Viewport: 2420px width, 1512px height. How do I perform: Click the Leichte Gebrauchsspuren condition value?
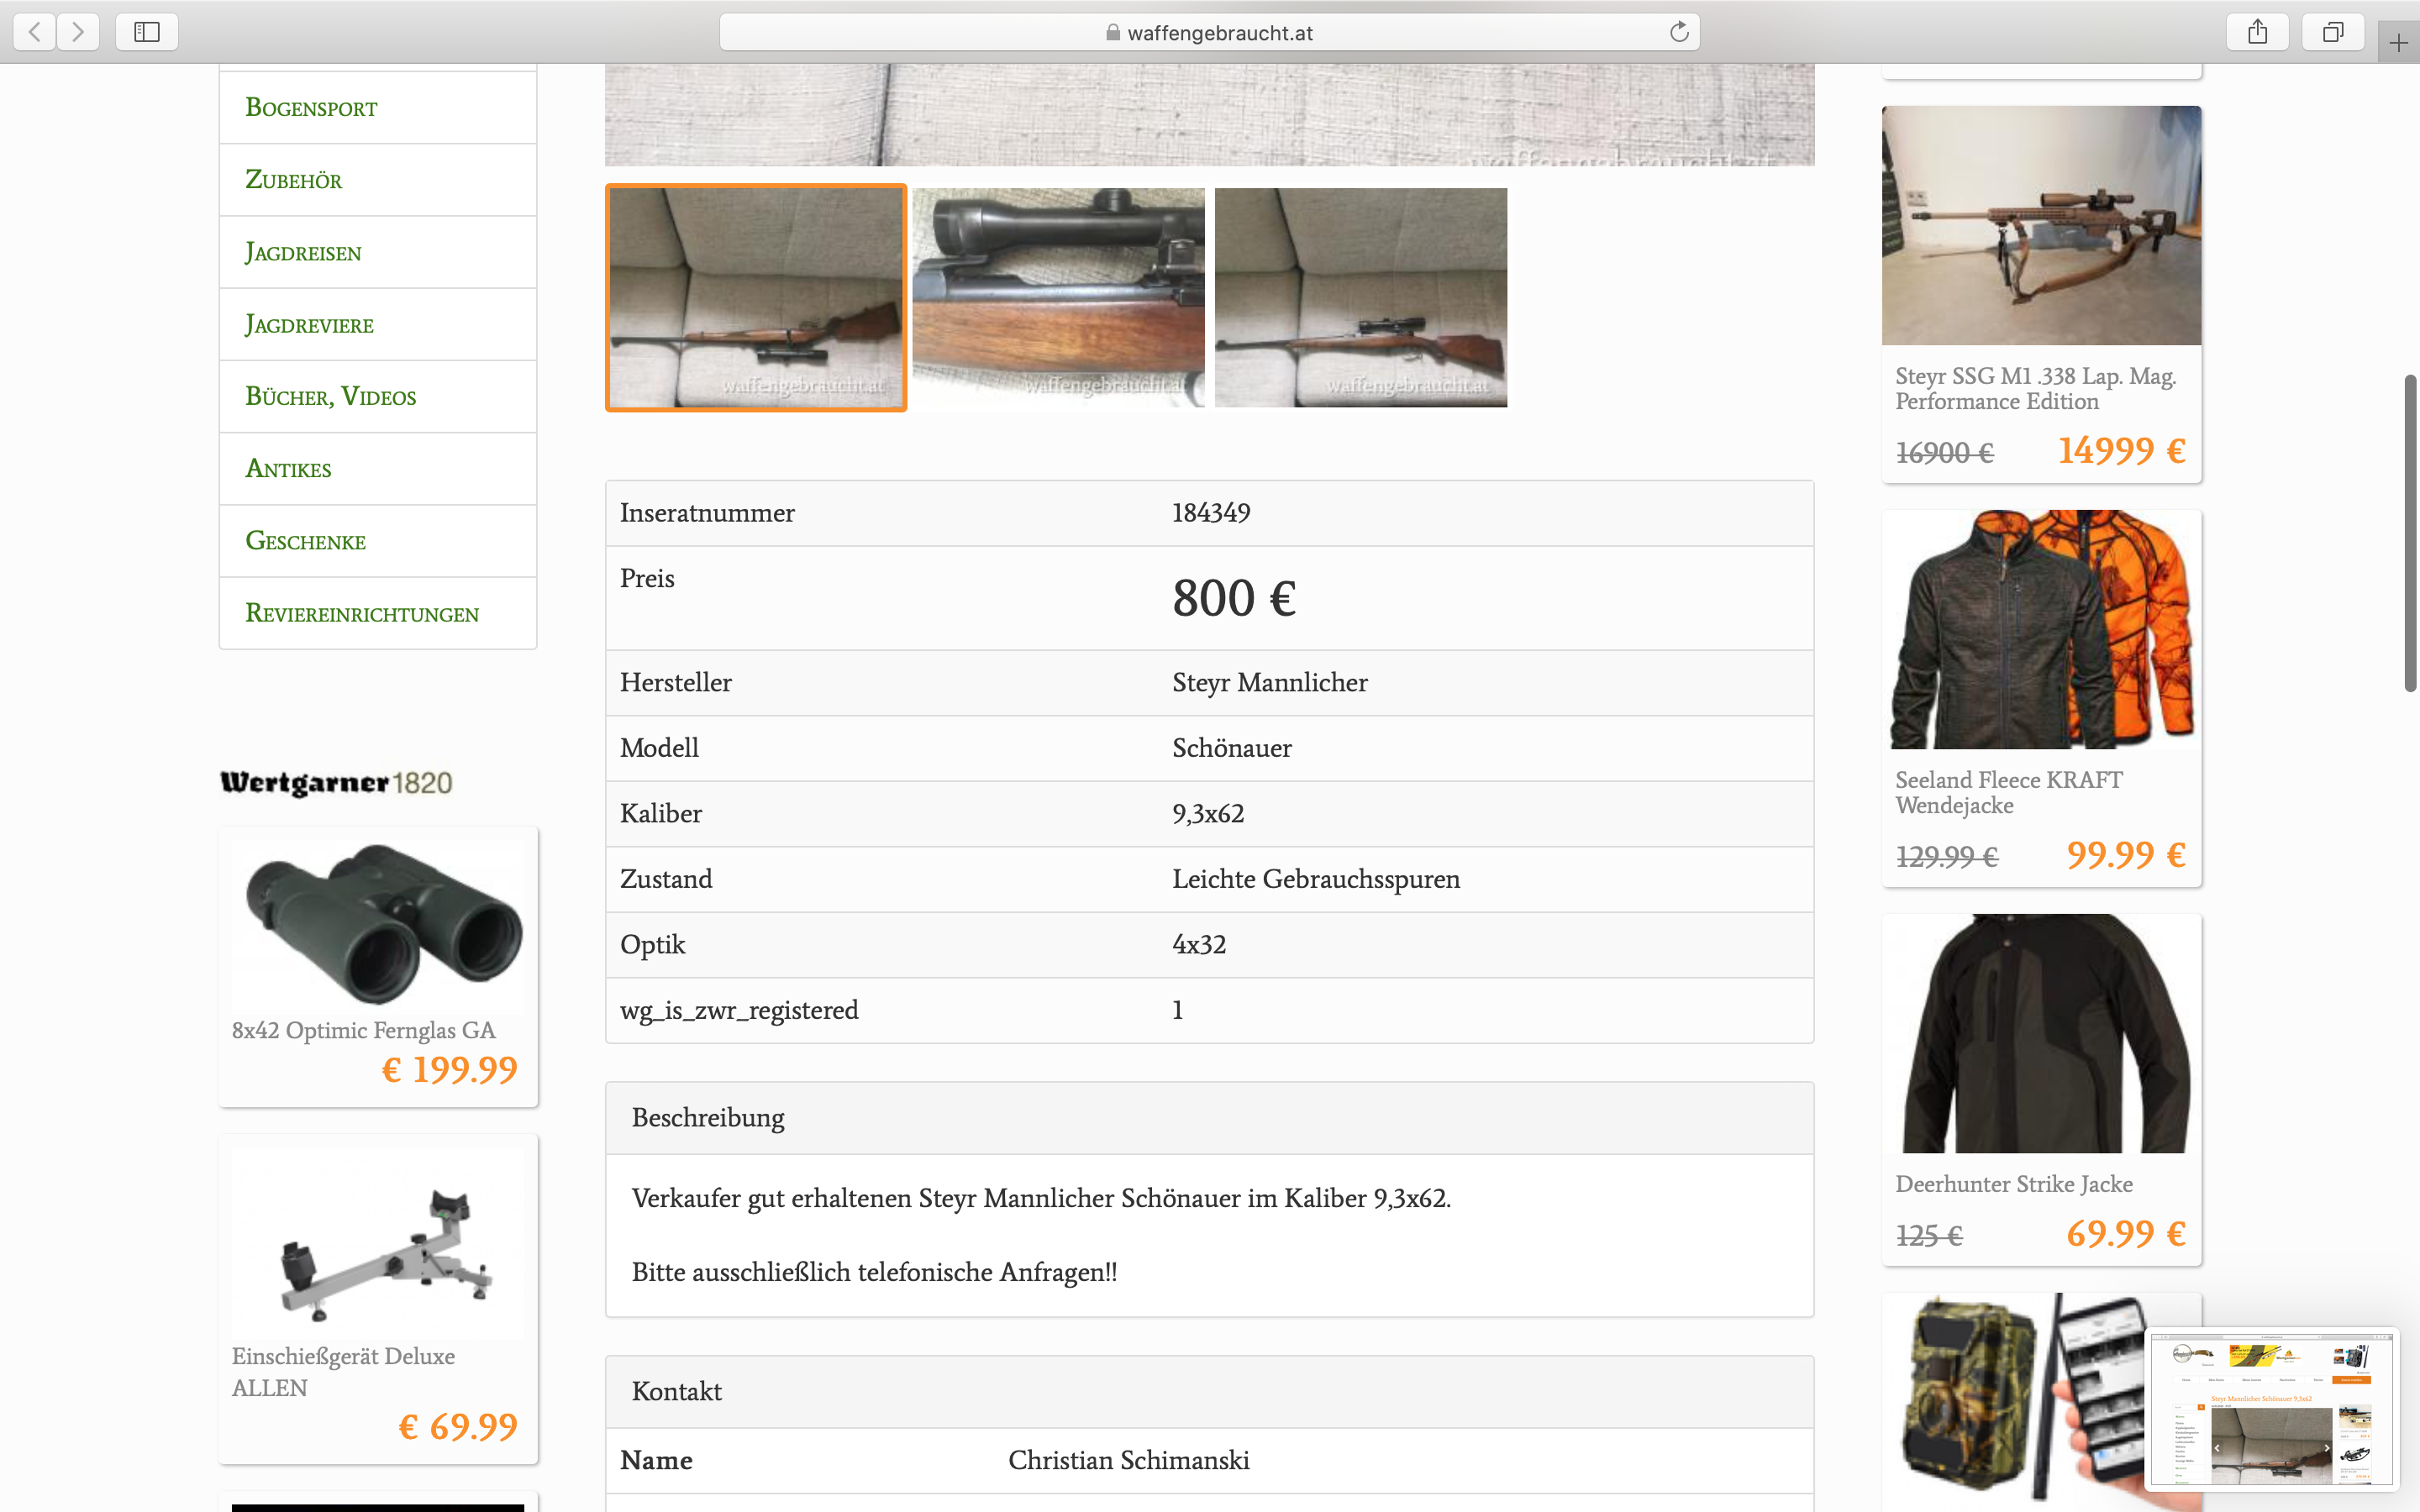pos(1316,879)
